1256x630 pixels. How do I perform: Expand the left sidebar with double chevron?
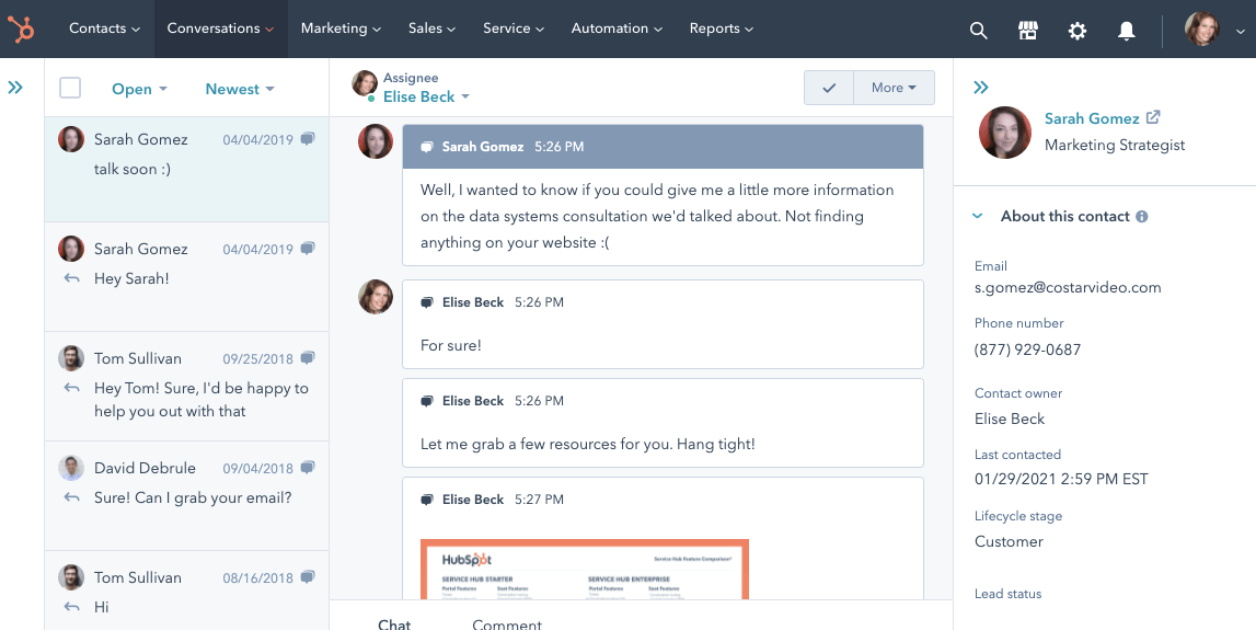15,87
